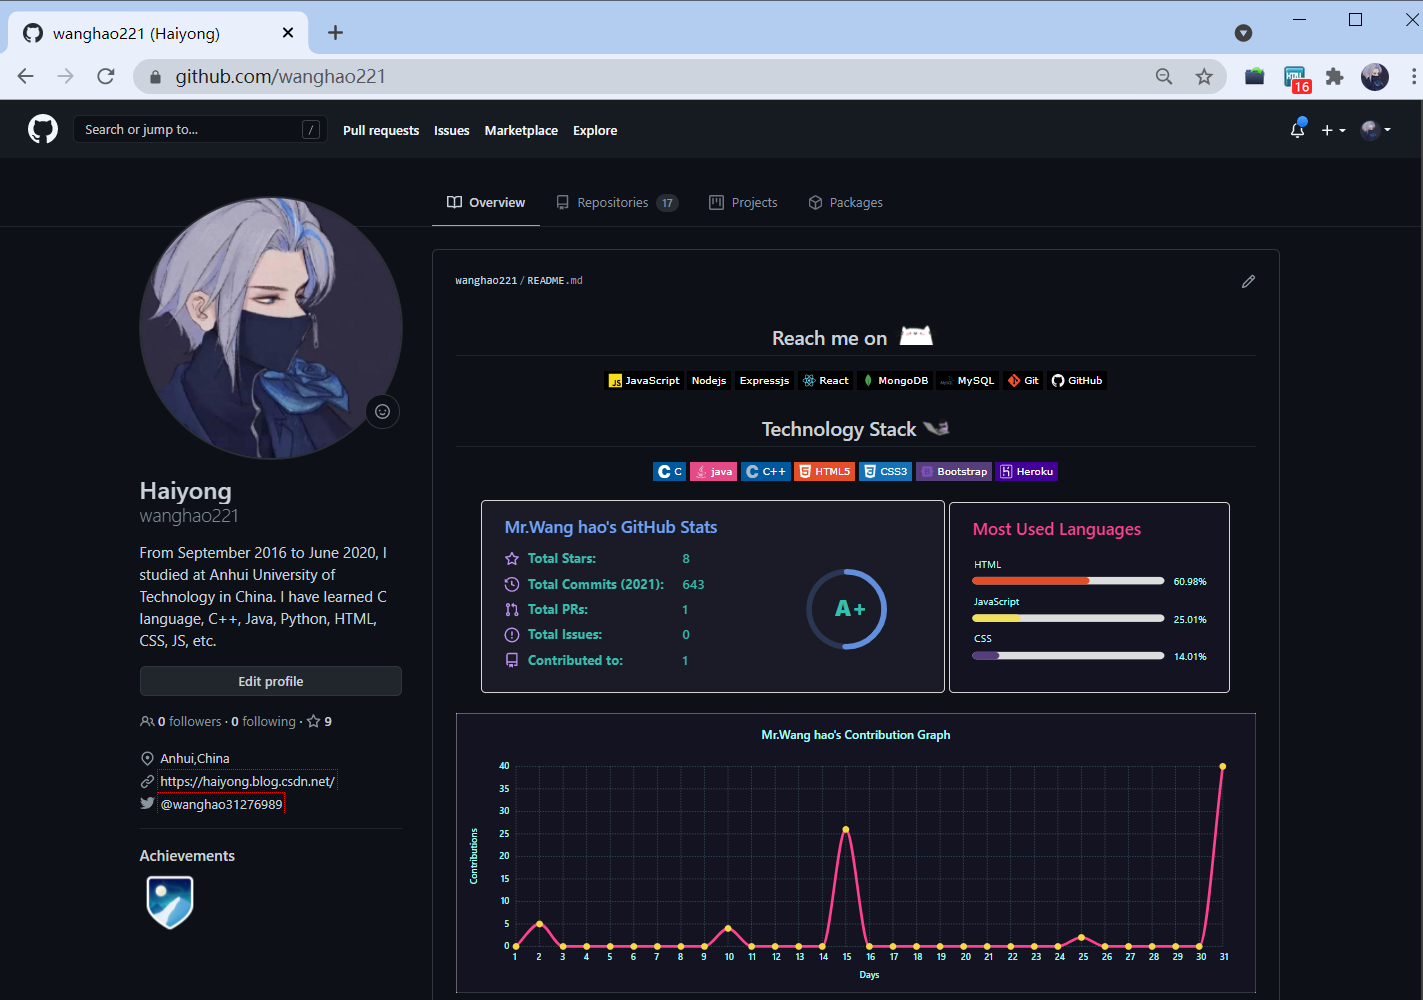1423x1000 pixels.
Task: Close the wanghao221 browser tab
Action: [288, 33]
